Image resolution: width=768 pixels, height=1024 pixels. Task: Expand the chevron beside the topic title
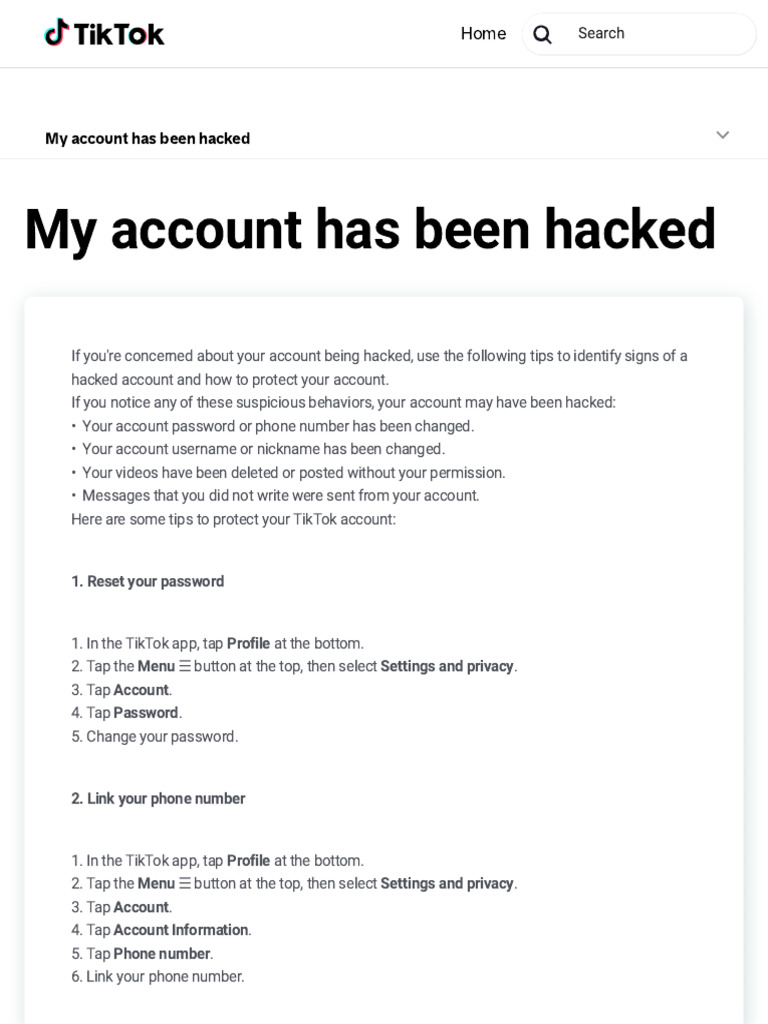click(x=722, y=135)
